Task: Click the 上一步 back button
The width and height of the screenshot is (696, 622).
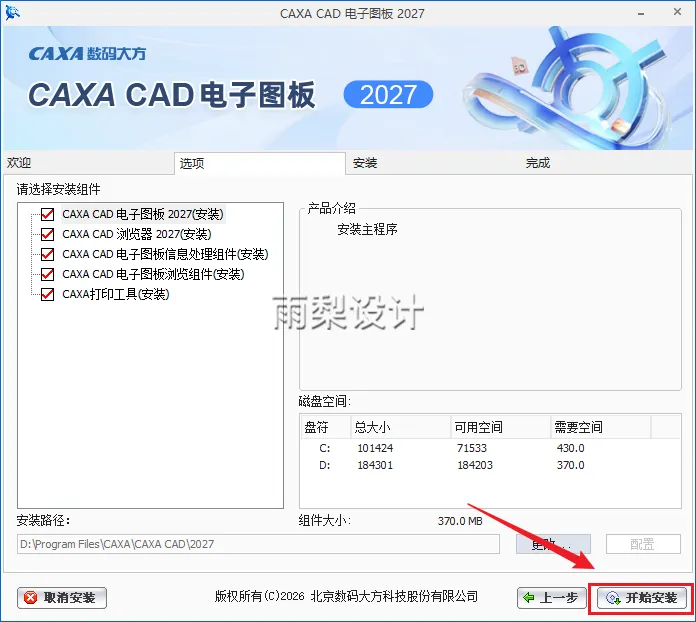Action: point(551,598)
